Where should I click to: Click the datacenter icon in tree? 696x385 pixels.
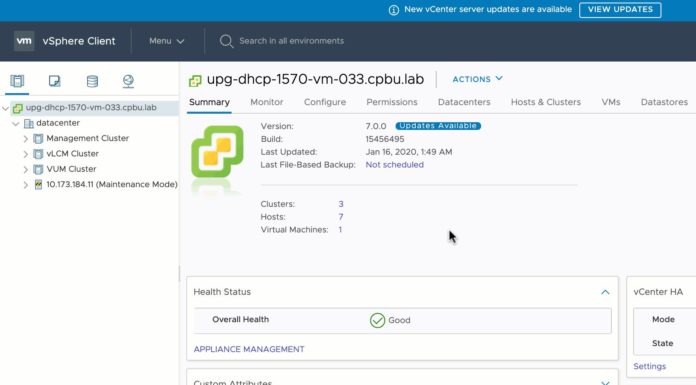(x=29, y=123)
